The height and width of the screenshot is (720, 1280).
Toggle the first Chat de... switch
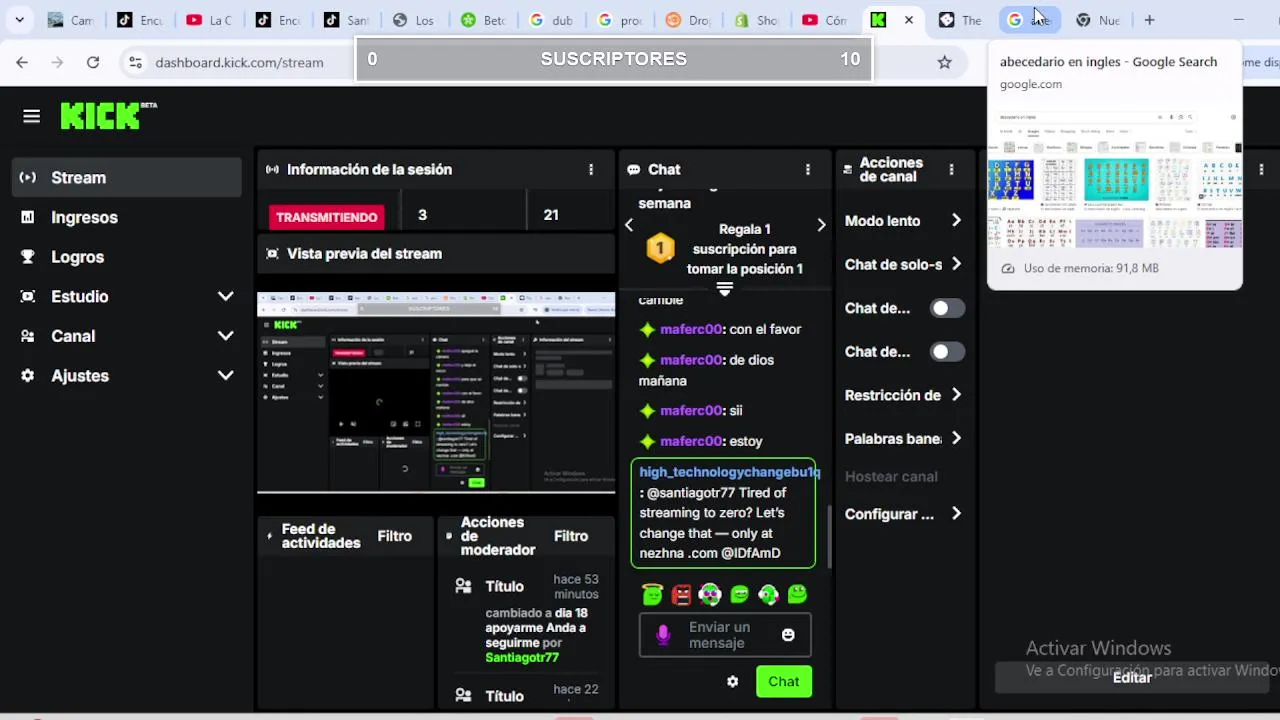coord(947,308)
